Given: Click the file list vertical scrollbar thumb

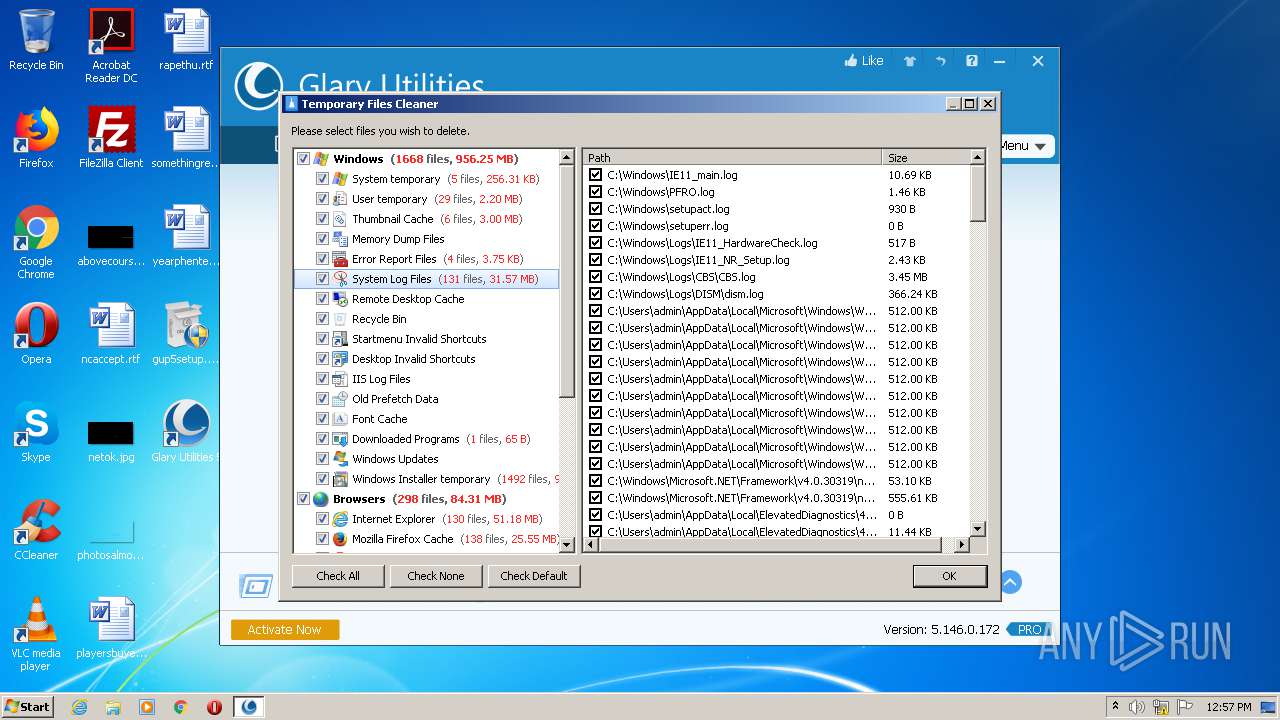Looking at the screenshot, I should [x=977, y=194].
